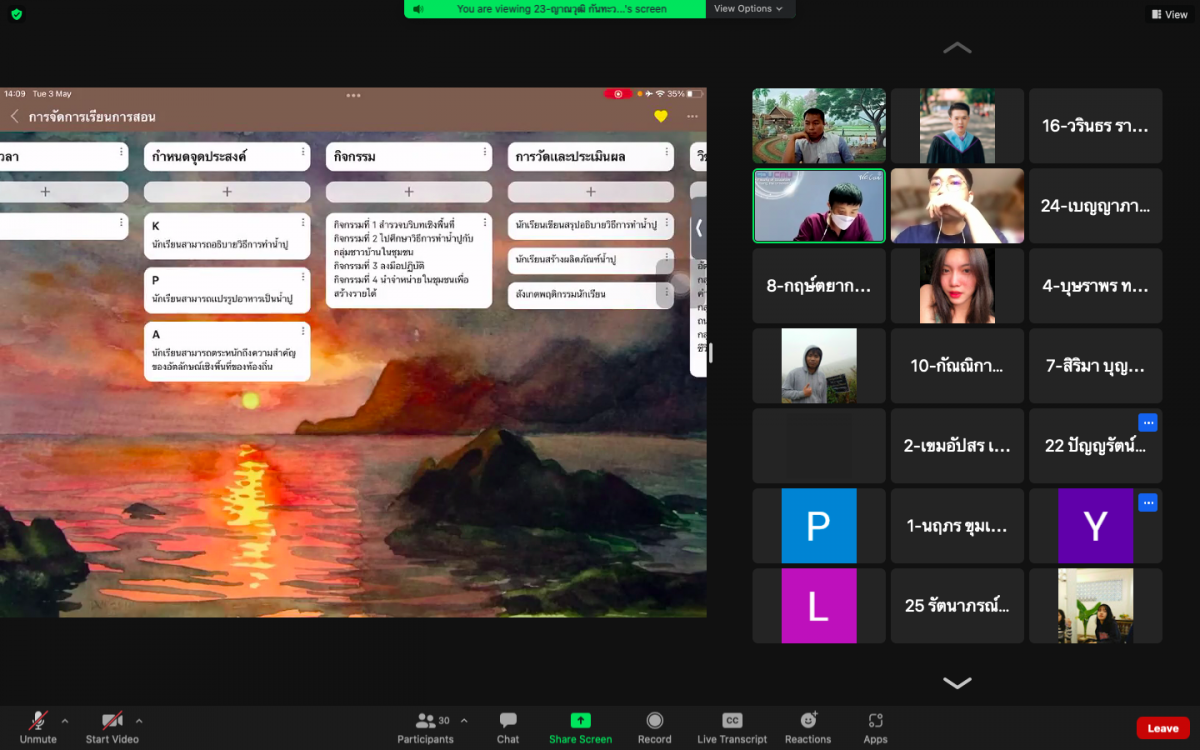Open the Reactions menu
Screen dimensions: 1200x750
coord(808,727)
